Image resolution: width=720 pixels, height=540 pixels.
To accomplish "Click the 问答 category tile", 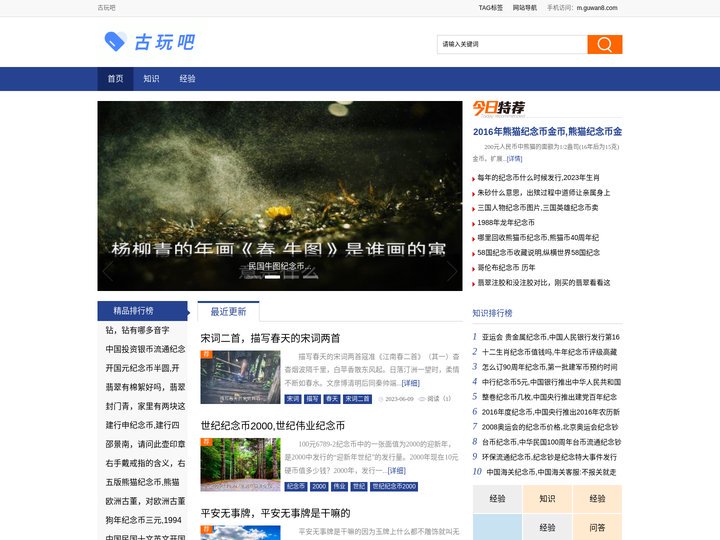I will [x=597, y=528].
